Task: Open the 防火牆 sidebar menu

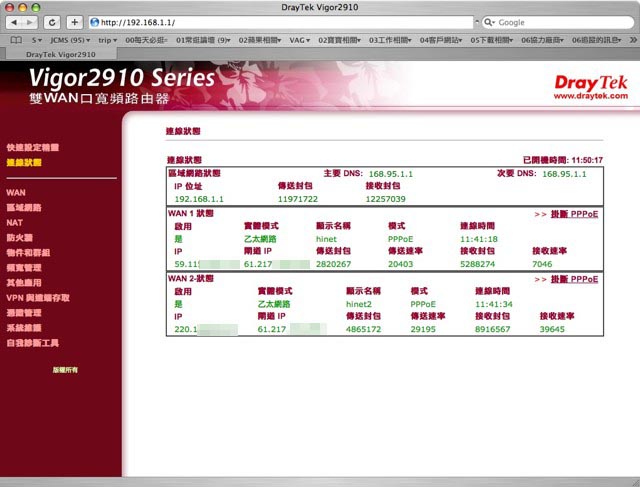Action: coord(19,238)
